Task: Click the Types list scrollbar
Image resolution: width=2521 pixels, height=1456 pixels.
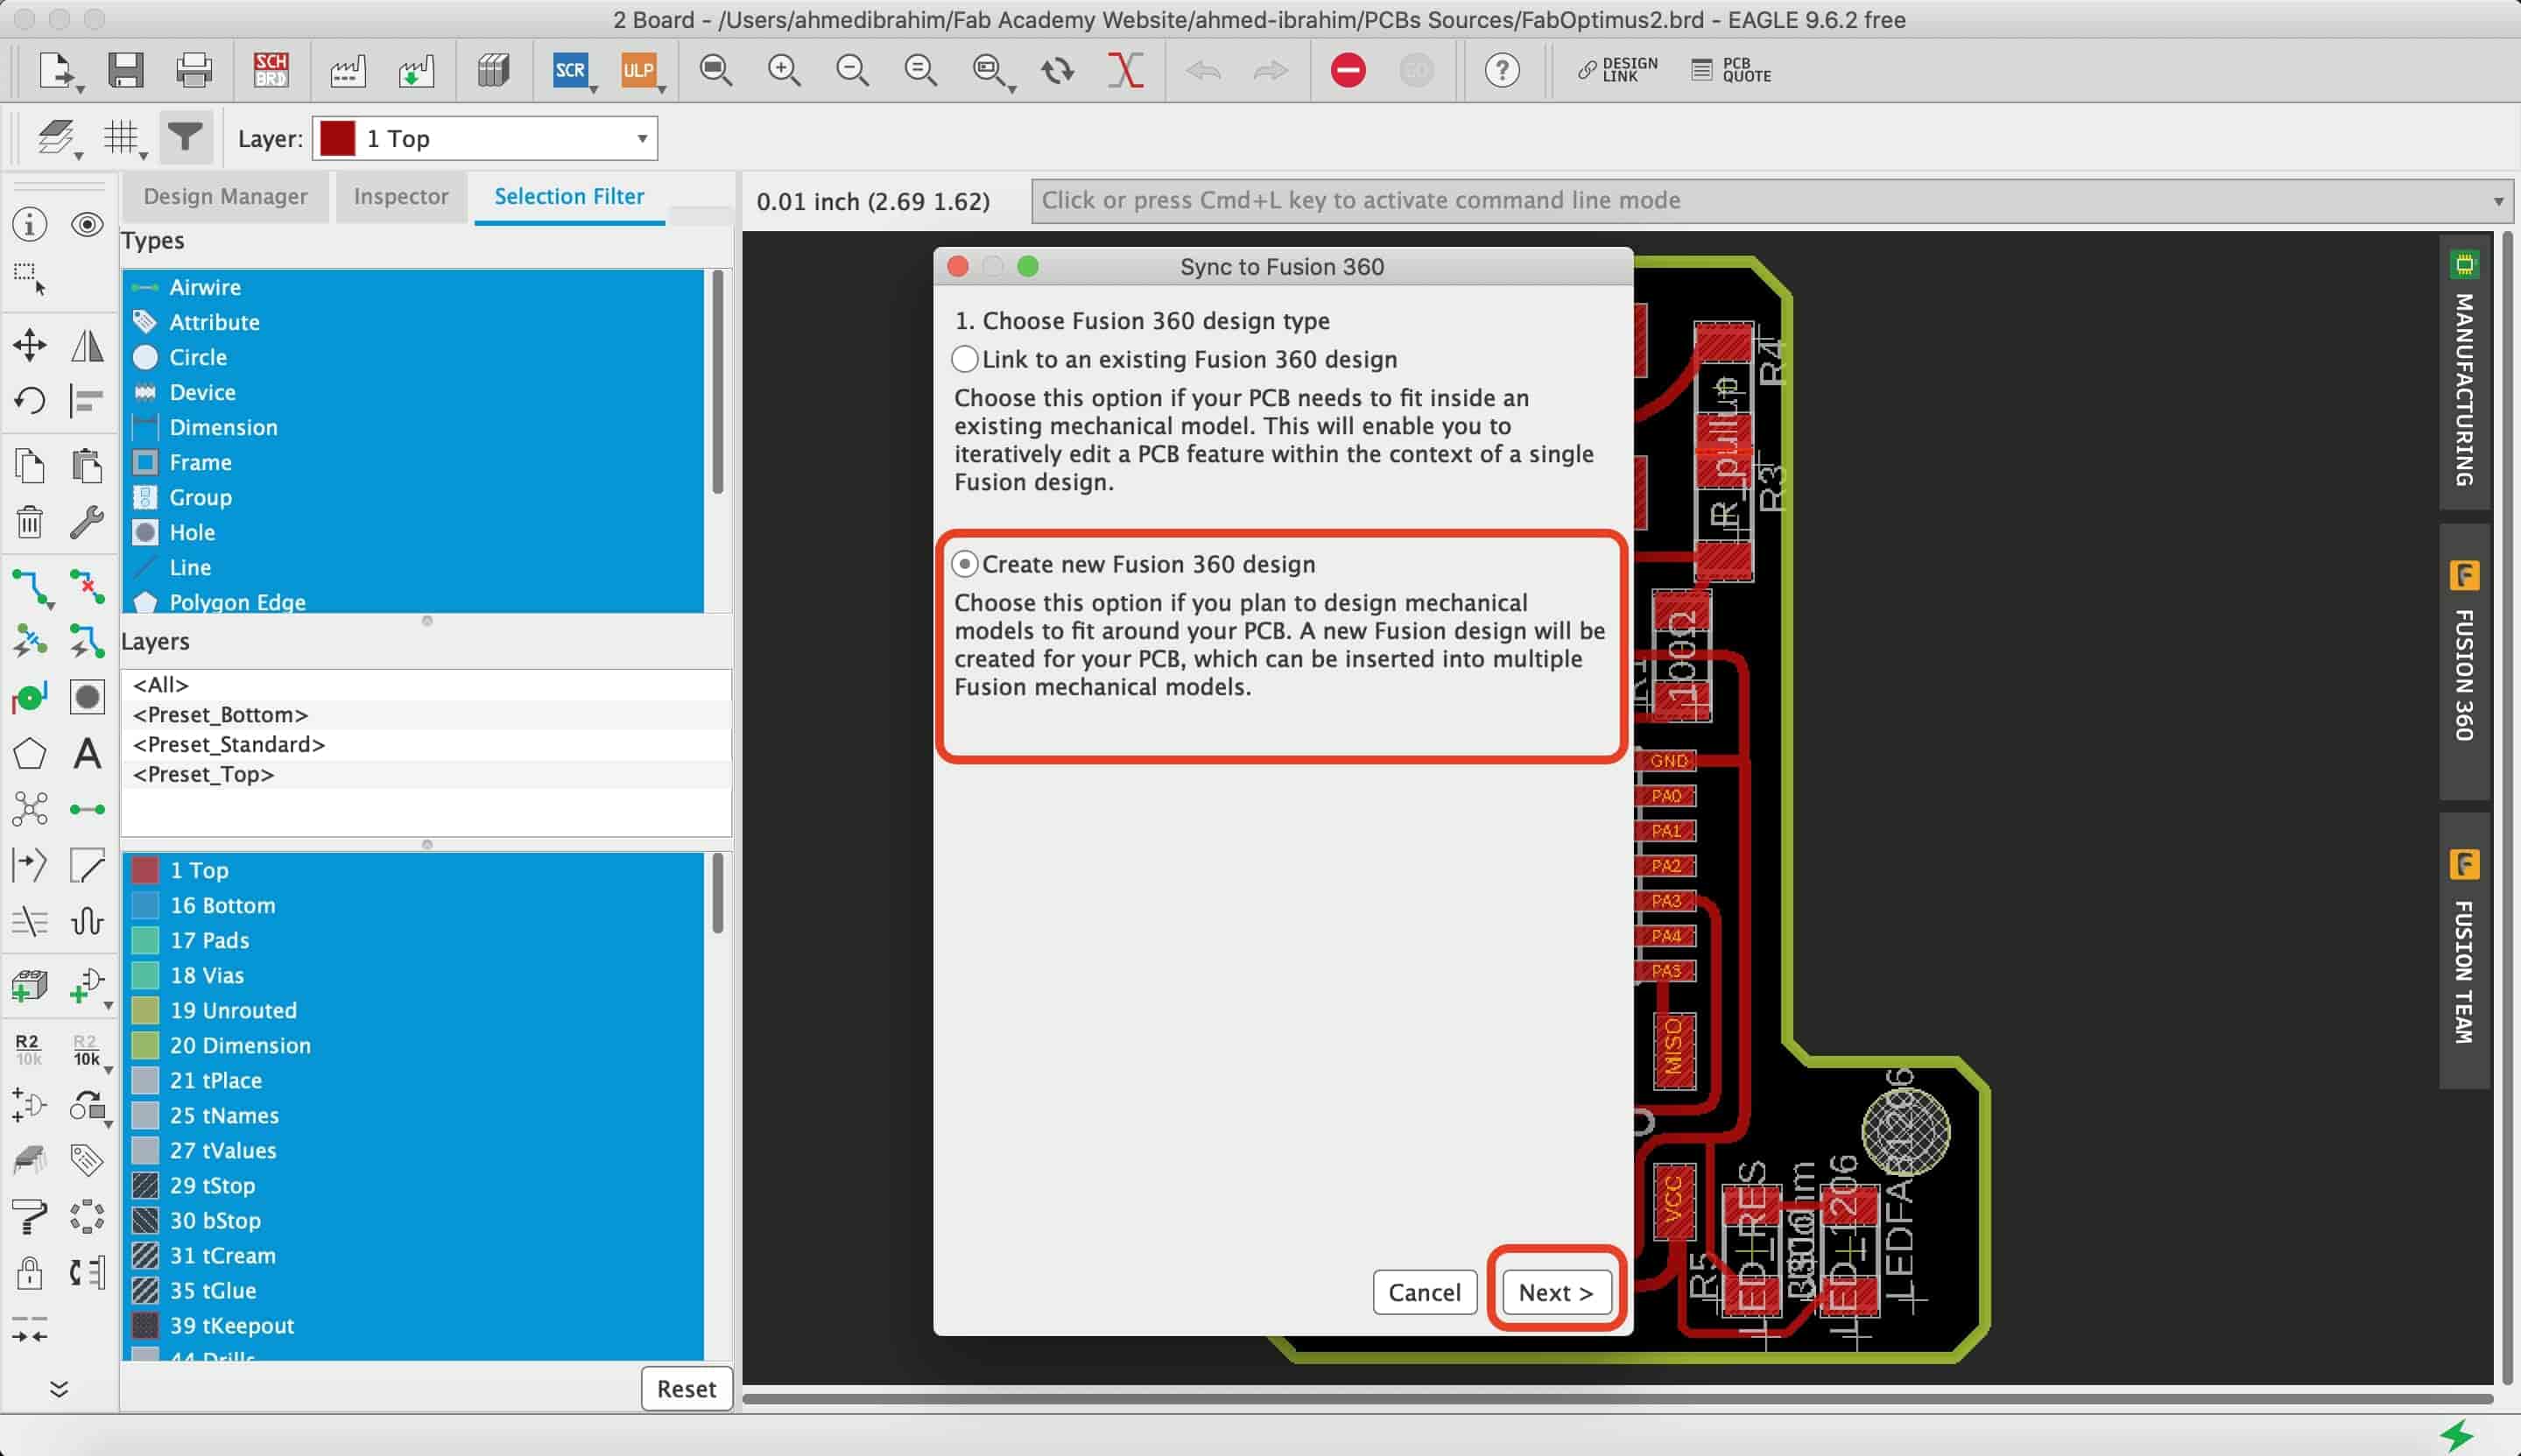Action: 717,383
